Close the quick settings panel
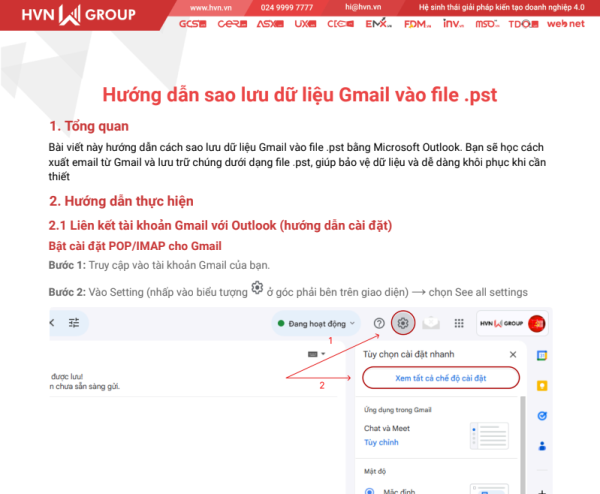The height and width of the screenshot is (494, 600). [x=513, y=354]
